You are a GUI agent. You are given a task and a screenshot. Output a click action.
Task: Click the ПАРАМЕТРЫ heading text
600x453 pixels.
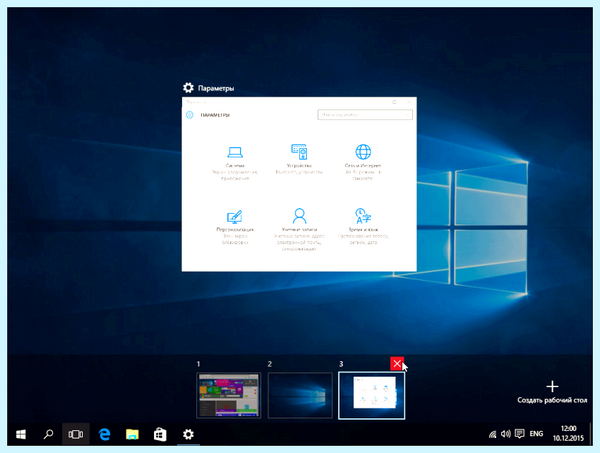click(215, 115)
